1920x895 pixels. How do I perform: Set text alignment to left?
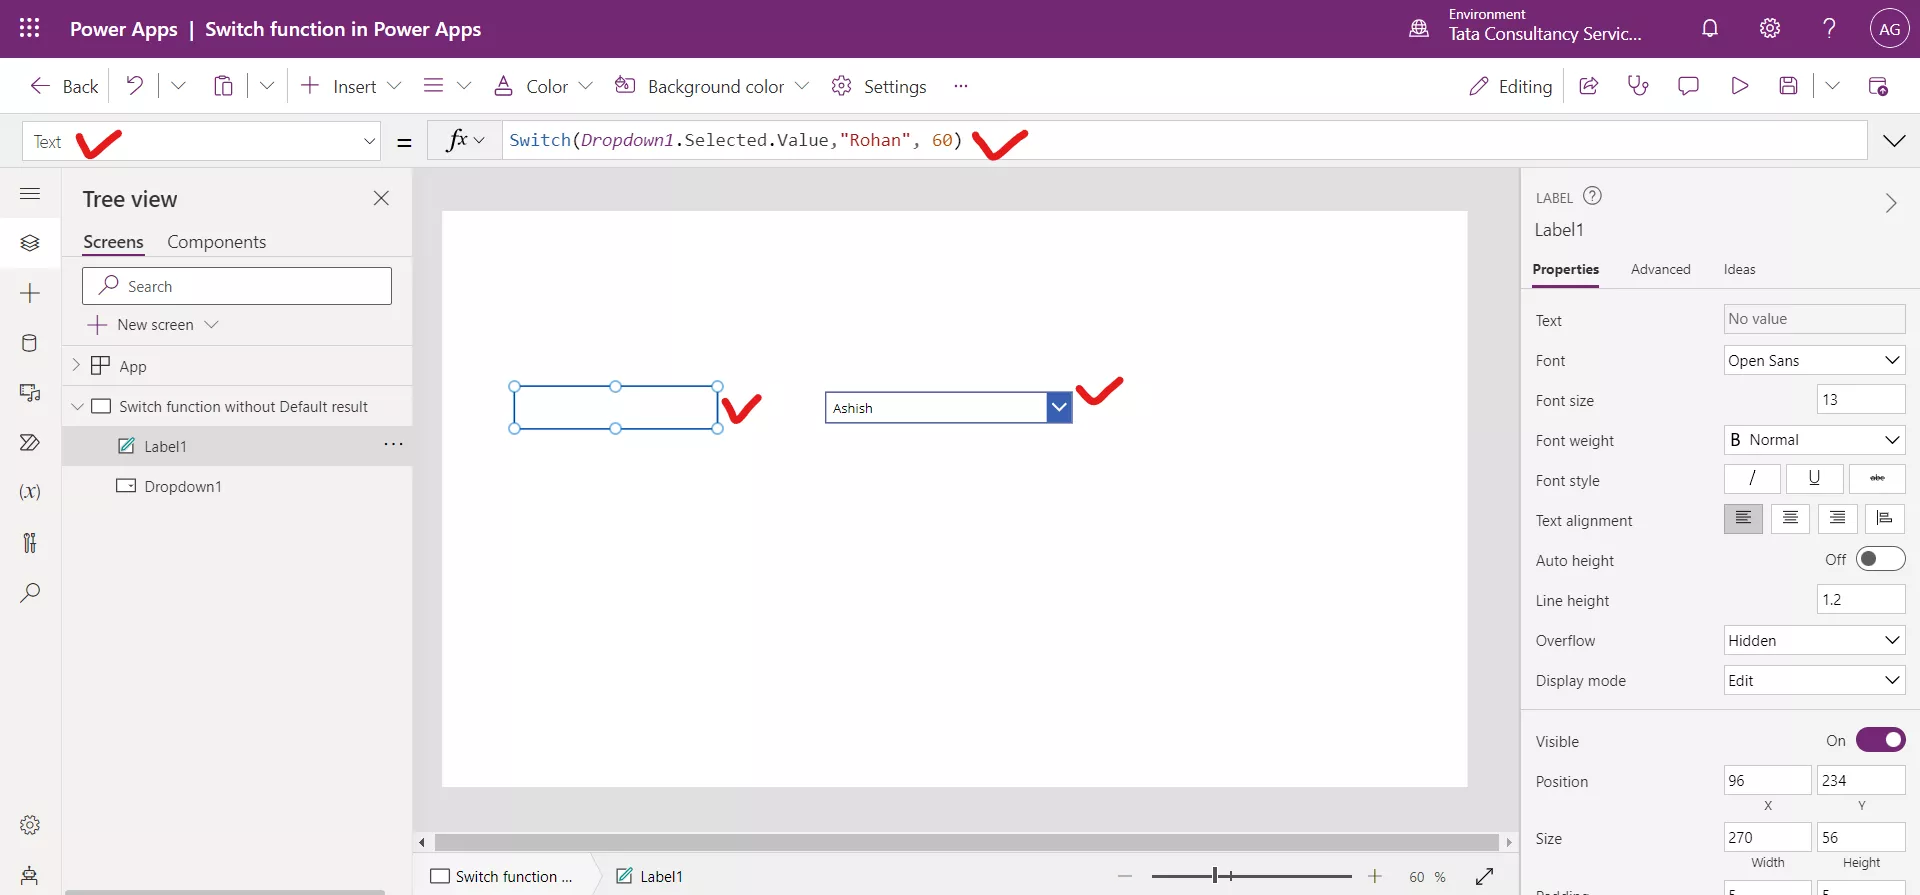coord(1743,518)
